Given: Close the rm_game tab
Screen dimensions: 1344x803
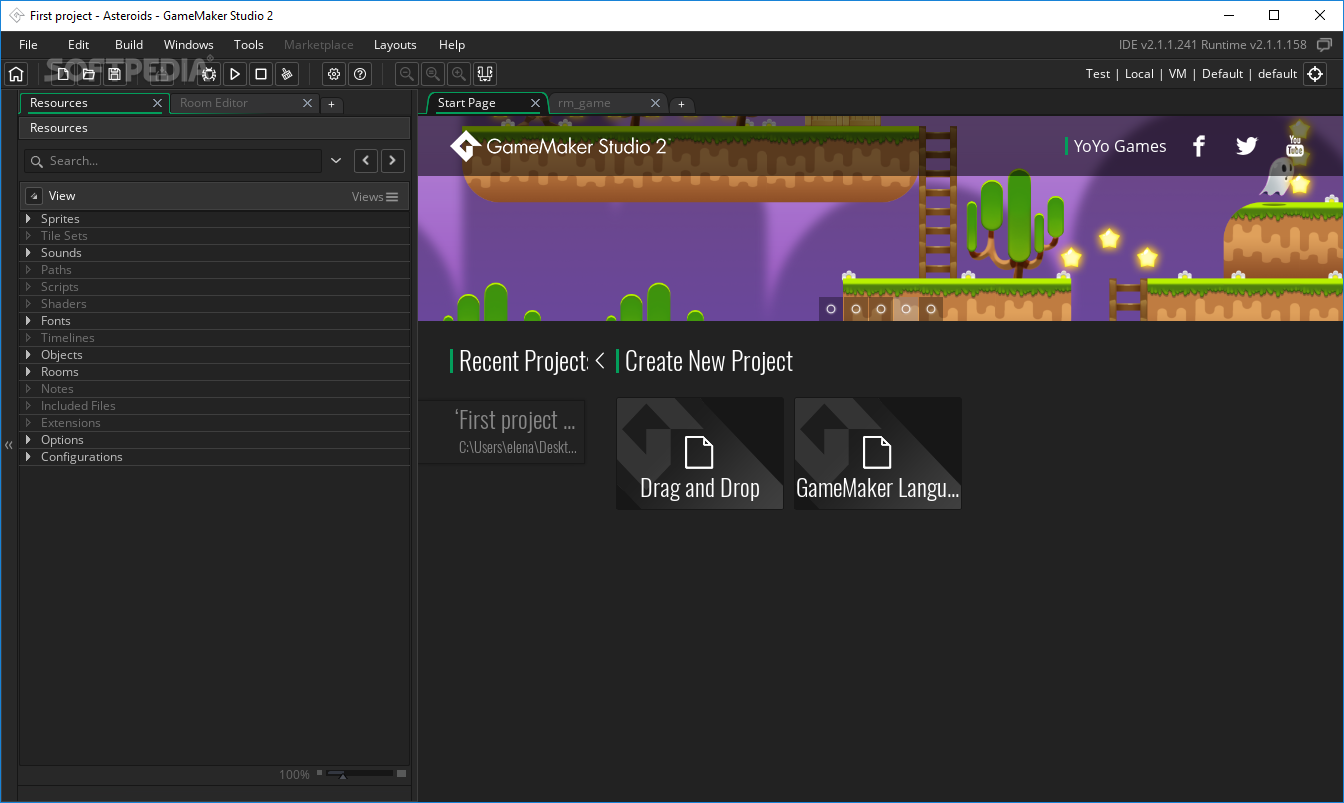Looking at the screenshot, I should tap(656, 103).
